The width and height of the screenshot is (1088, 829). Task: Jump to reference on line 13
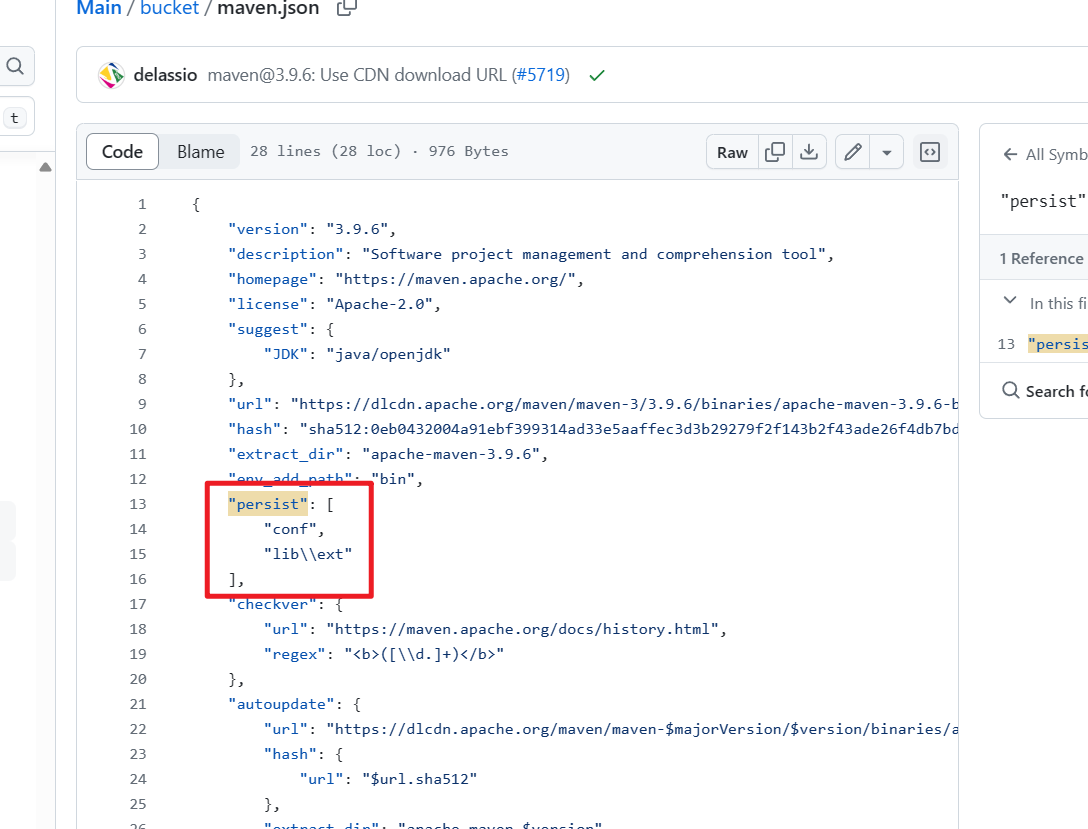1041,344
